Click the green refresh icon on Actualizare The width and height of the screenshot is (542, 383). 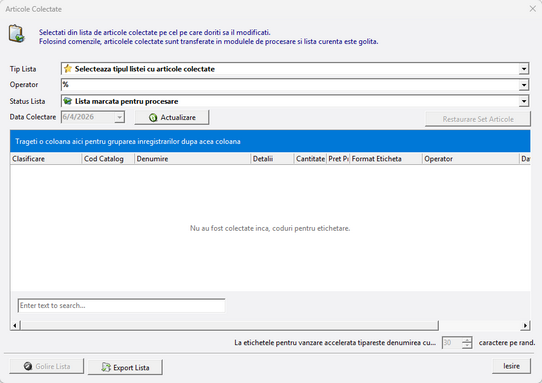click(x=153, y=118)
